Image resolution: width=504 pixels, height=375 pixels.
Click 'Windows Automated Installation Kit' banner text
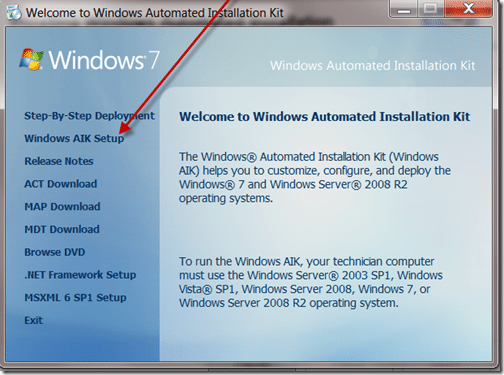click(373, 65)
